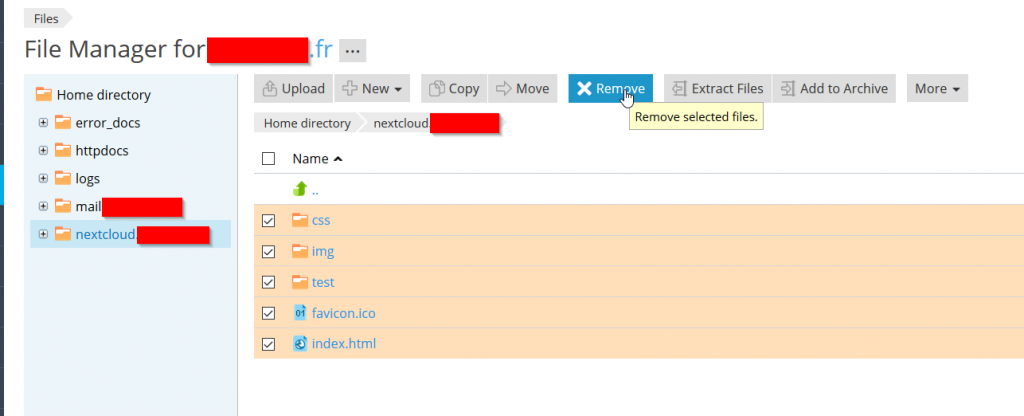Open the More dropdown menu
1024x416 pixels.
coord(937,88)
